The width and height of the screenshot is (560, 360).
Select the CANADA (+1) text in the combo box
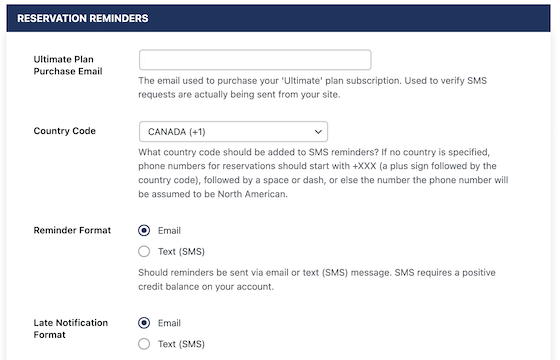coord(176,132)
